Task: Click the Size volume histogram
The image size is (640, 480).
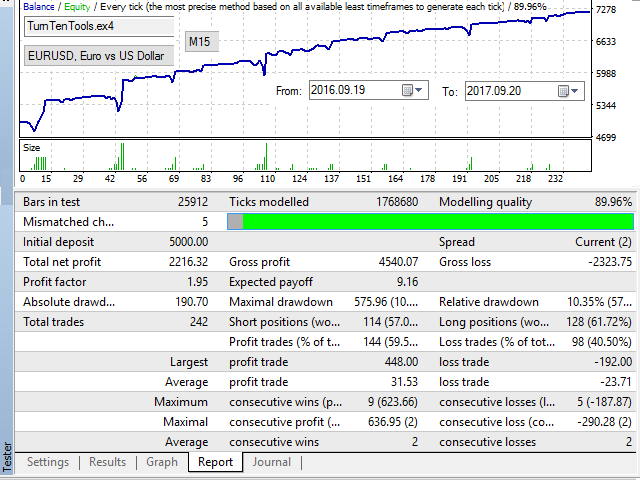Action: tap(300, 157)
